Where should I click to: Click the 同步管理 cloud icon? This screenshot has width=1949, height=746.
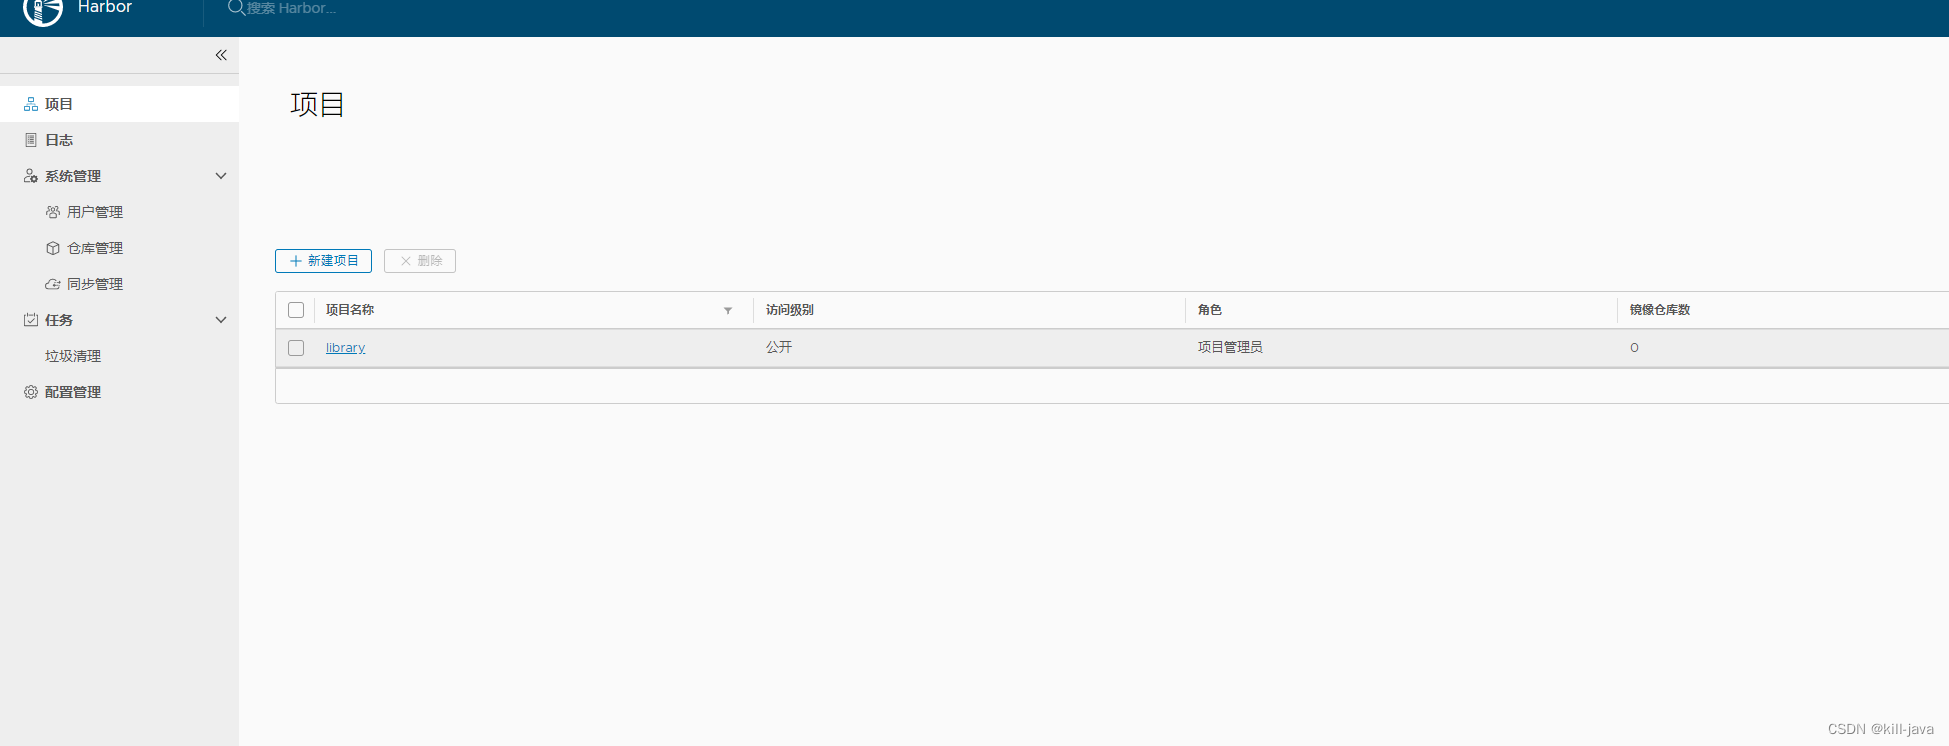53,284
